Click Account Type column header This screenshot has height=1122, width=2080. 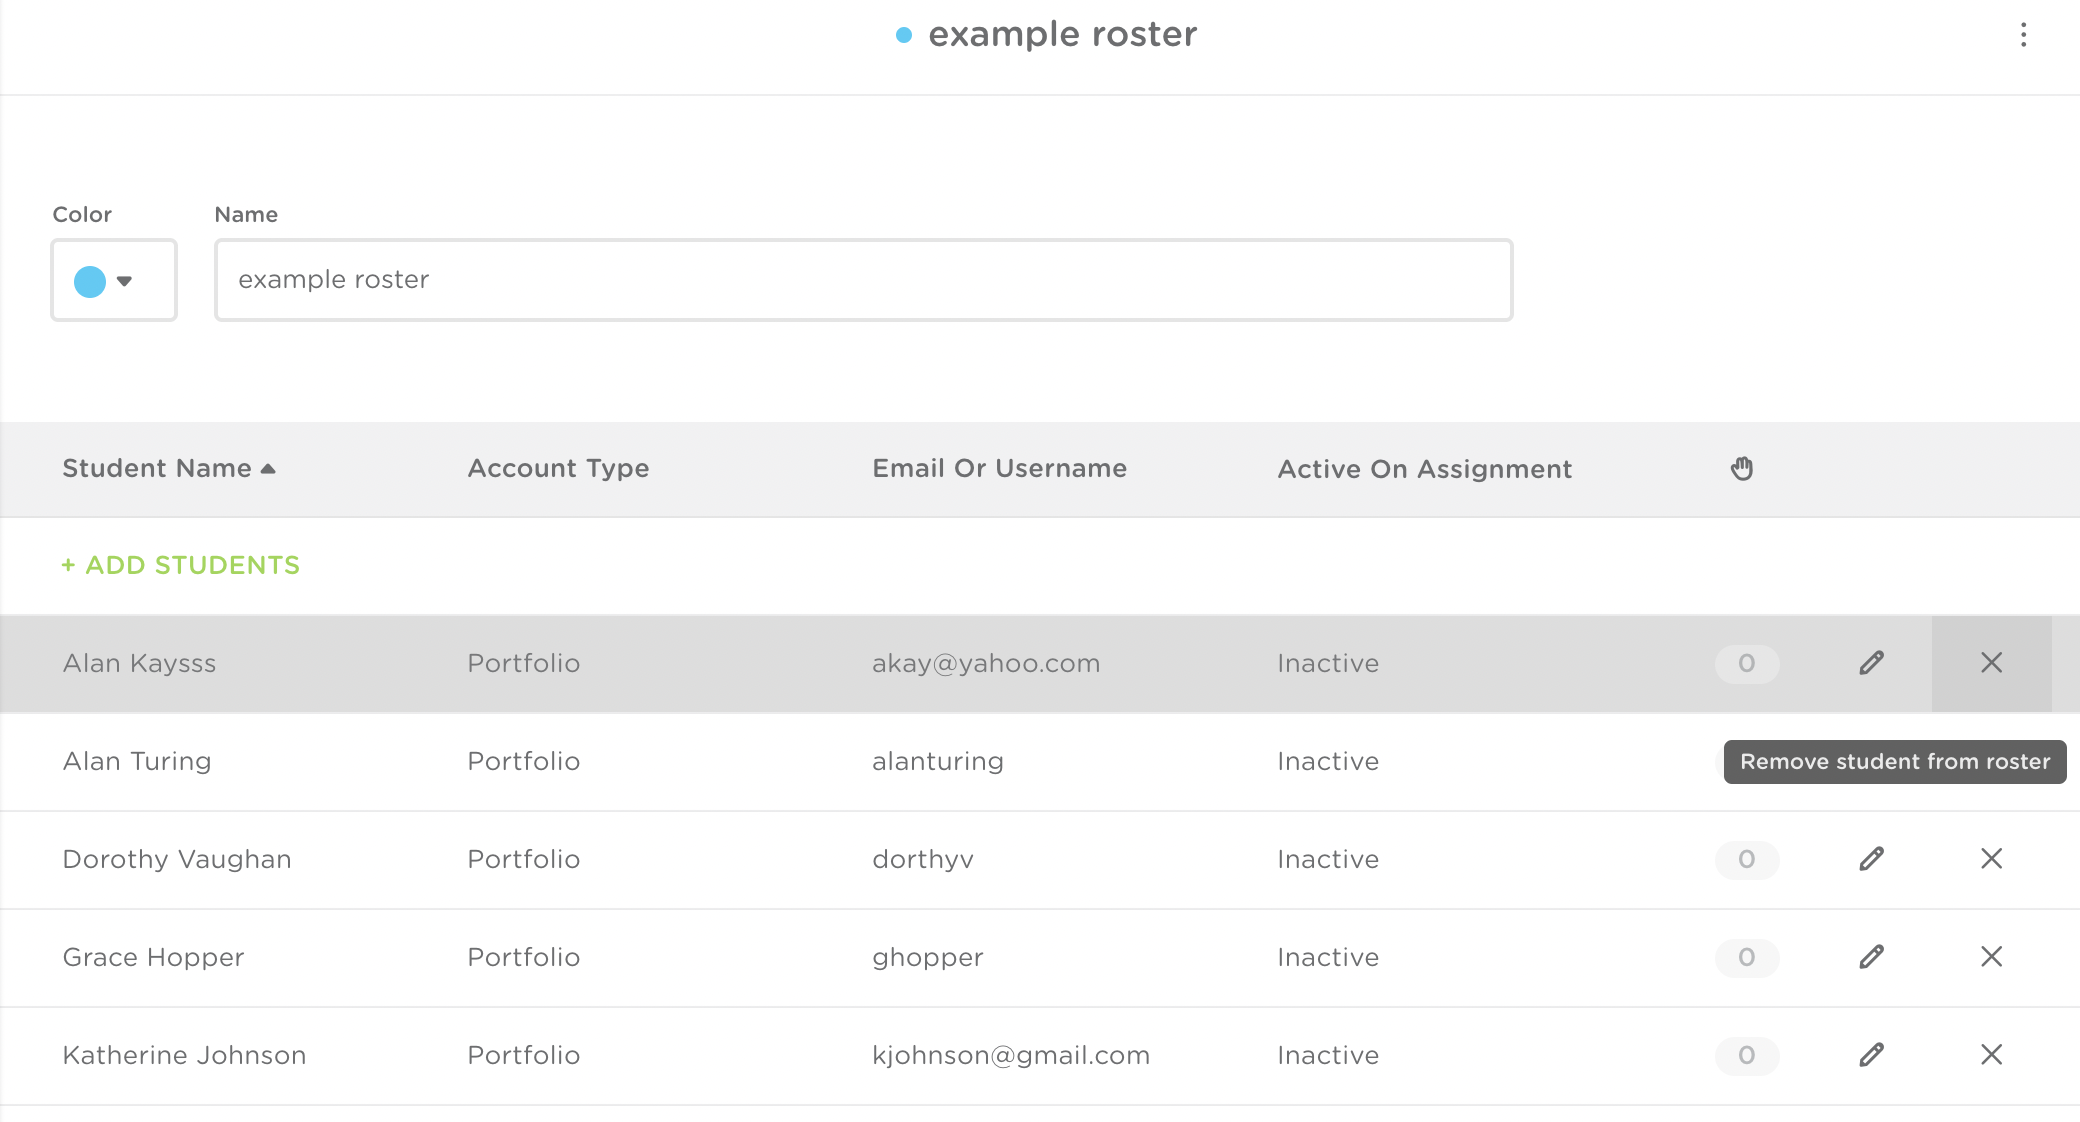click(x=558, y=468)
